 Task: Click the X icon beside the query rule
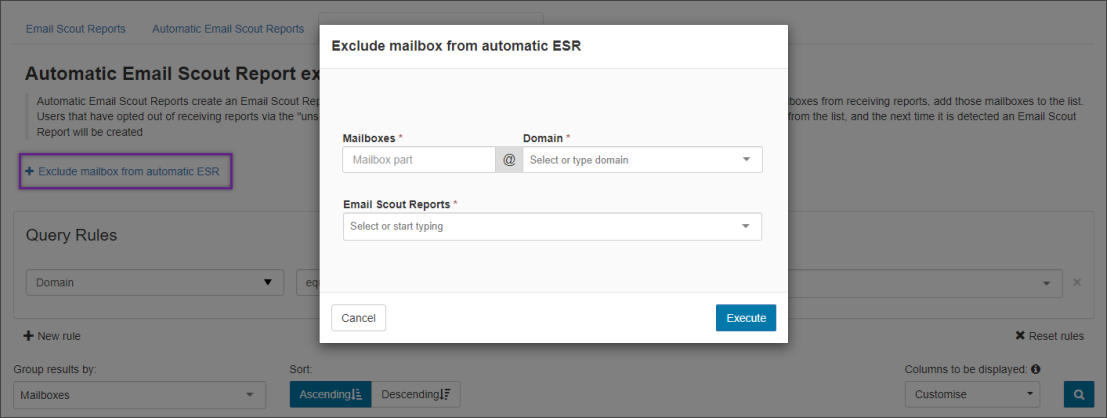(x=1077, y=283)
